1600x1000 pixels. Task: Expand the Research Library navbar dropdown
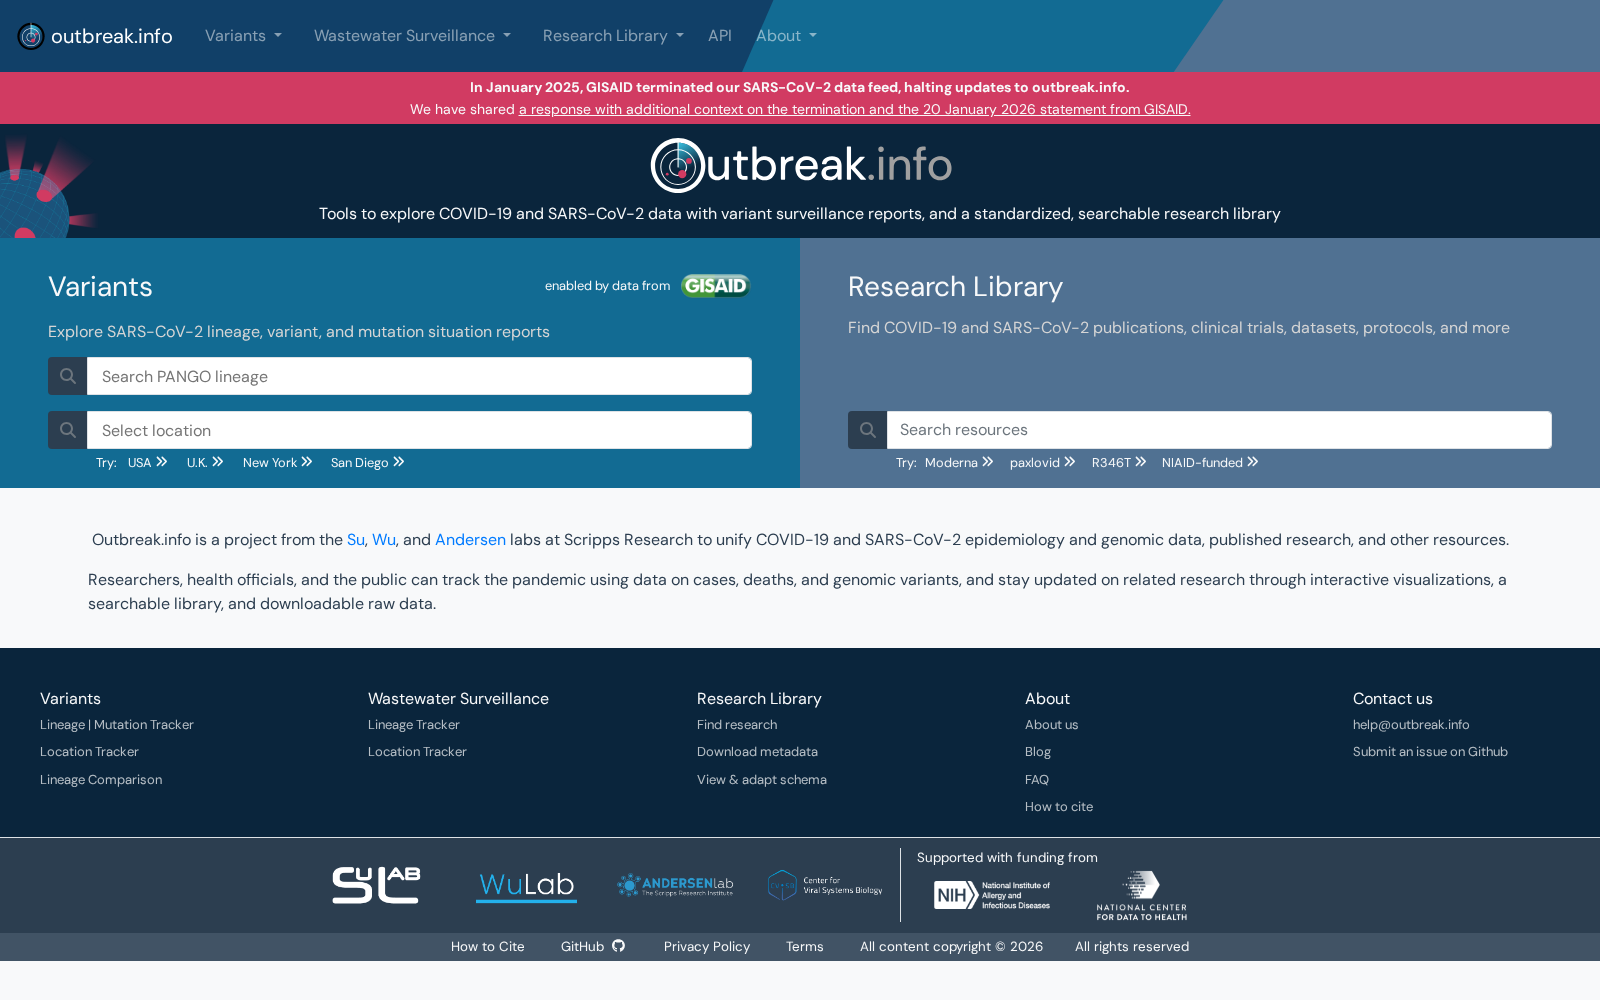point(613,36)
